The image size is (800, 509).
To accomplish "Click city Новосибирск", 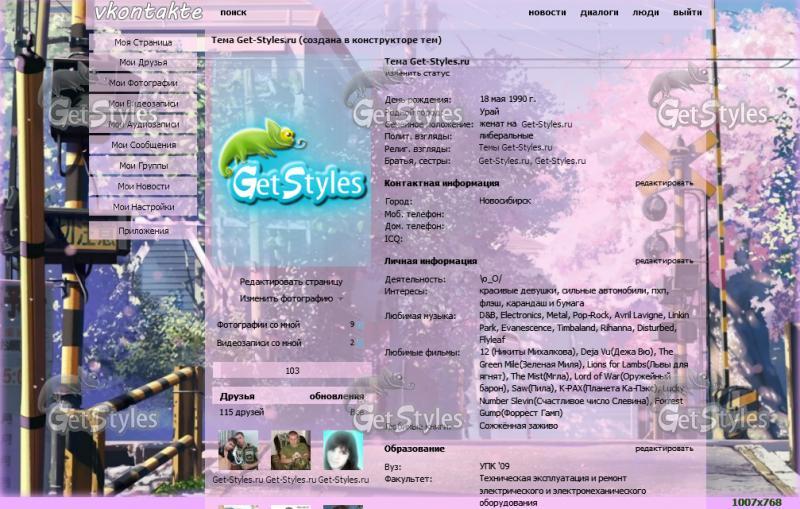I will tap(505, 201).
